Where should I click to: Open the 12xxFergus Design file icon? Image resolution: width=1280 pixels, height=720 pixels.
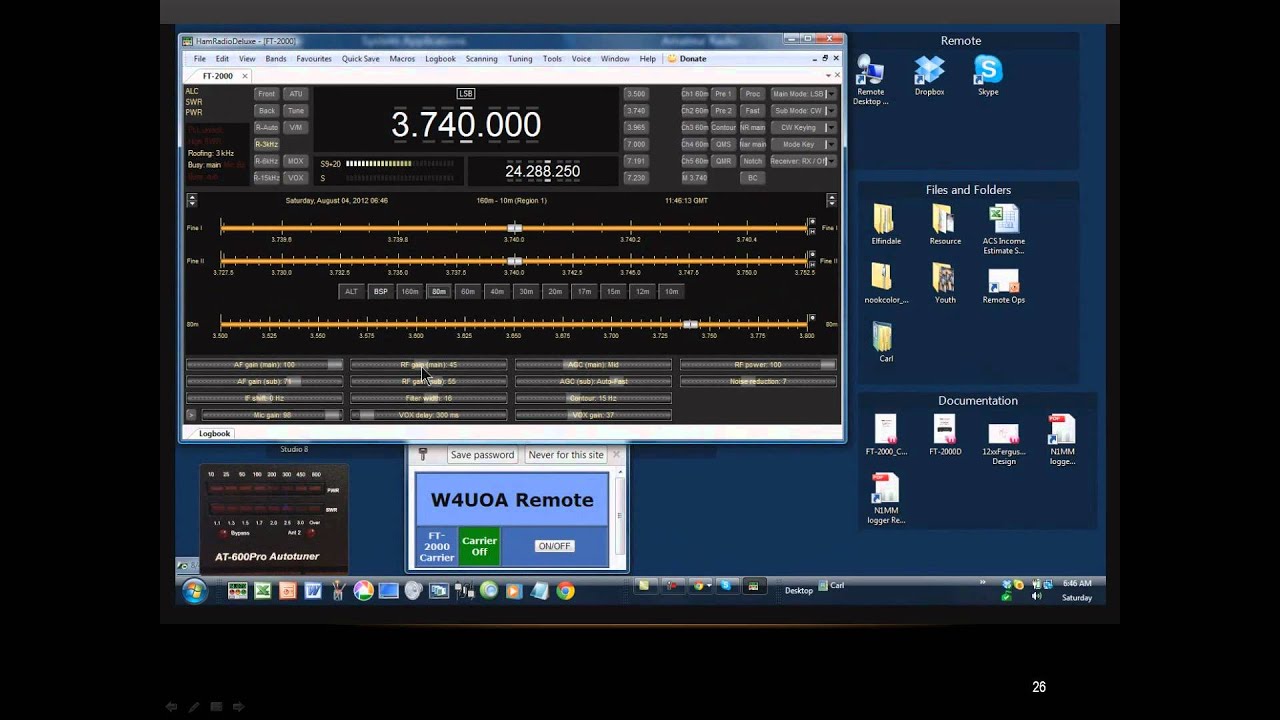(1003, 433)
